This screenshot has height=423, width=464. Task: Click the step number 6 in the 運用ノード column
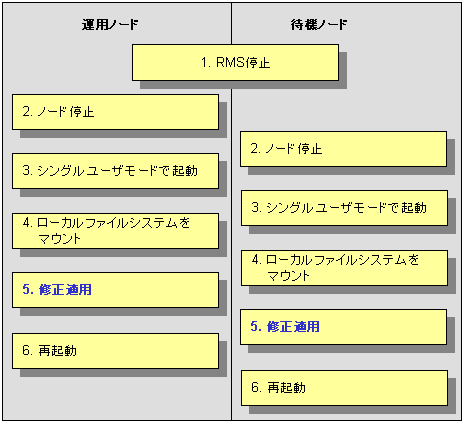26,351
